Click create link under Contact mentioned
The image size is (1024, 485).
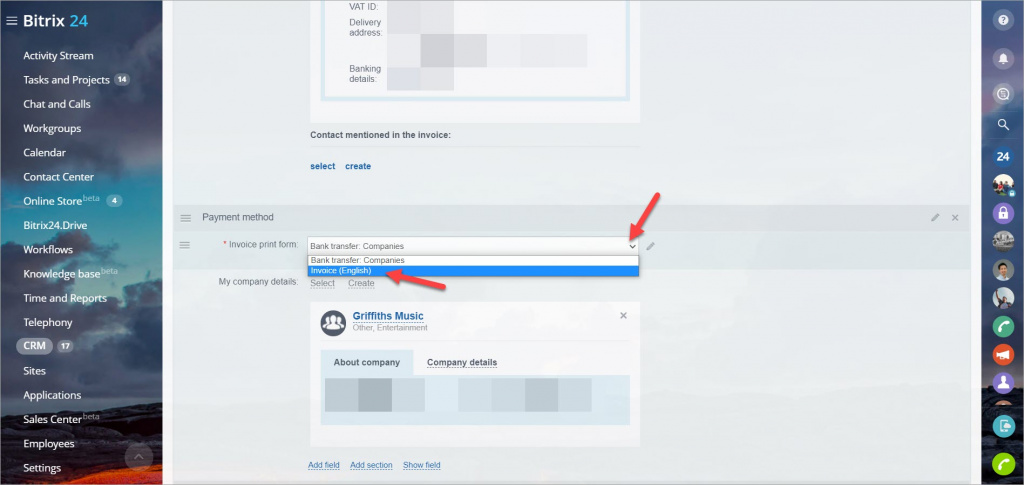click(358, 166)
